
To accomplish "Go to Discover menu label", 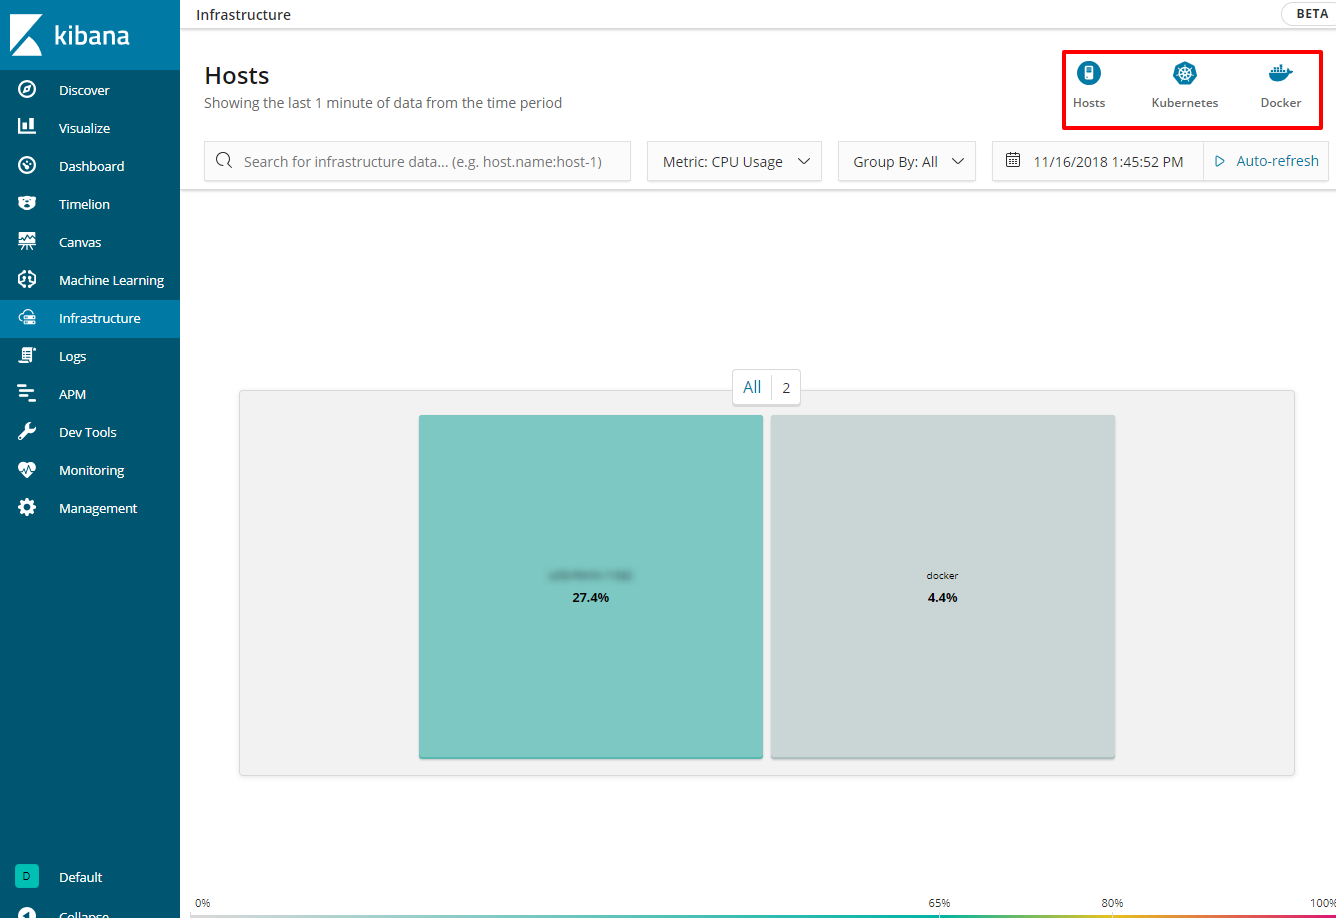I will tap(84, 90).
